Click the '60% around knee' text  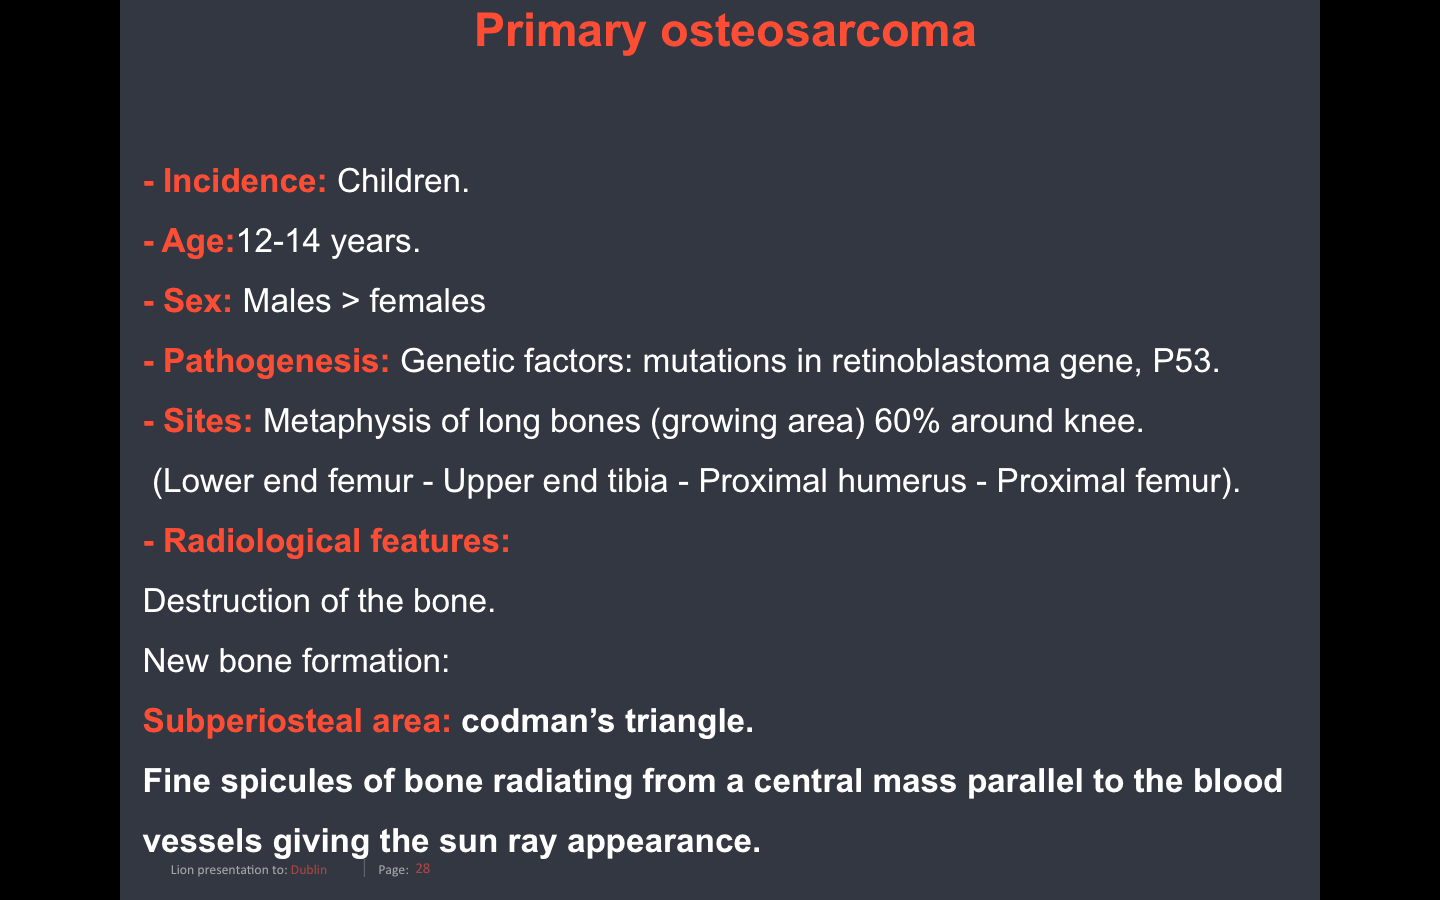tap(1008, 421)
